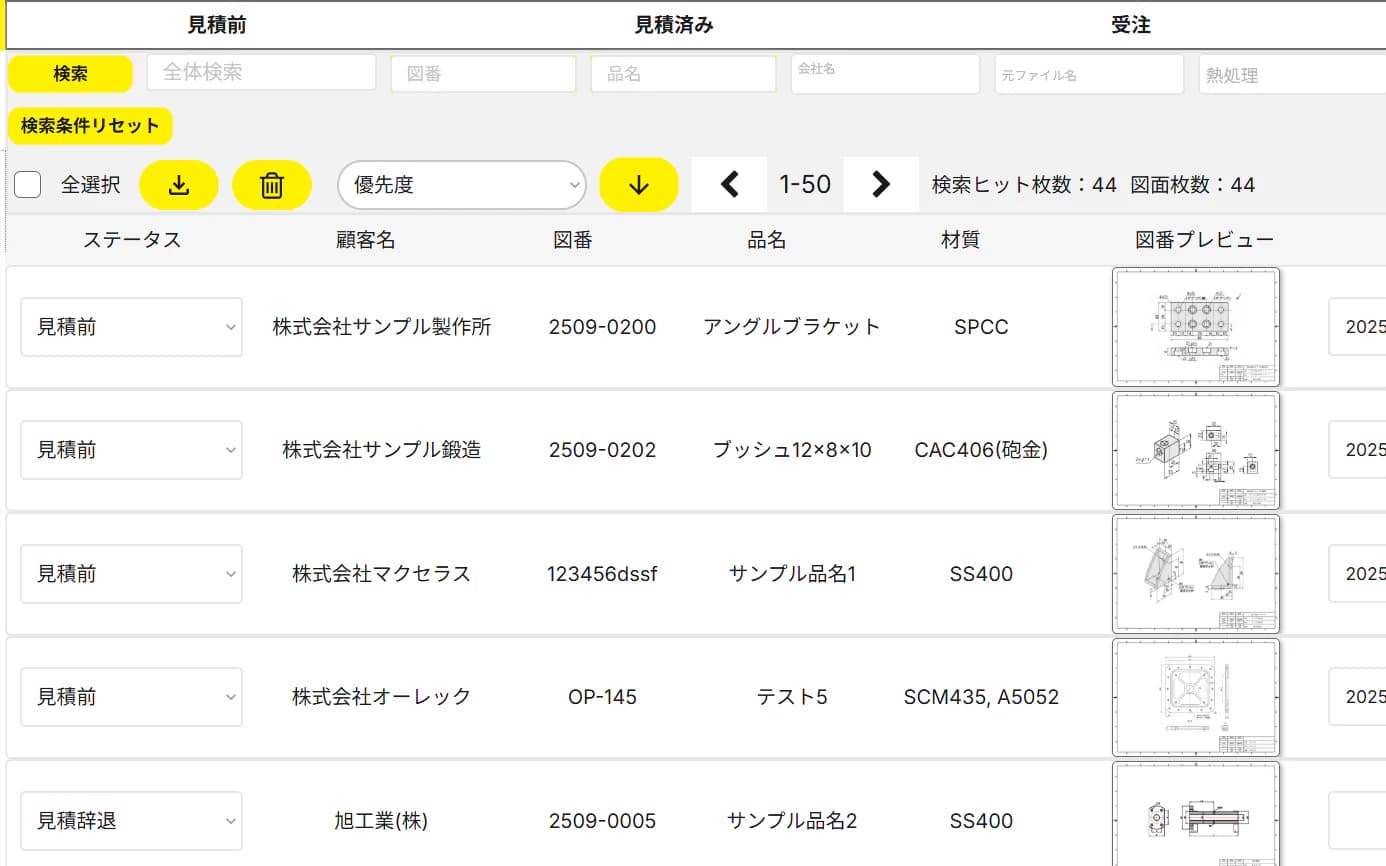Image resolution: width=1386 pixels, height=866 pixels.
Task: Open drawing preview for サンプル品名2
Action: pyautogui.click(x=1196, y=814)
